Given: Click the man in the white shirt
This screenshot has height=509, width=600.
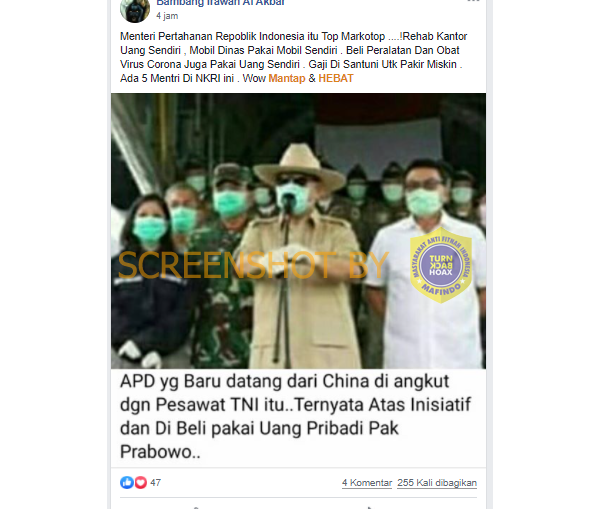Looking at the screenshot, I should click(x=427, y=264).
